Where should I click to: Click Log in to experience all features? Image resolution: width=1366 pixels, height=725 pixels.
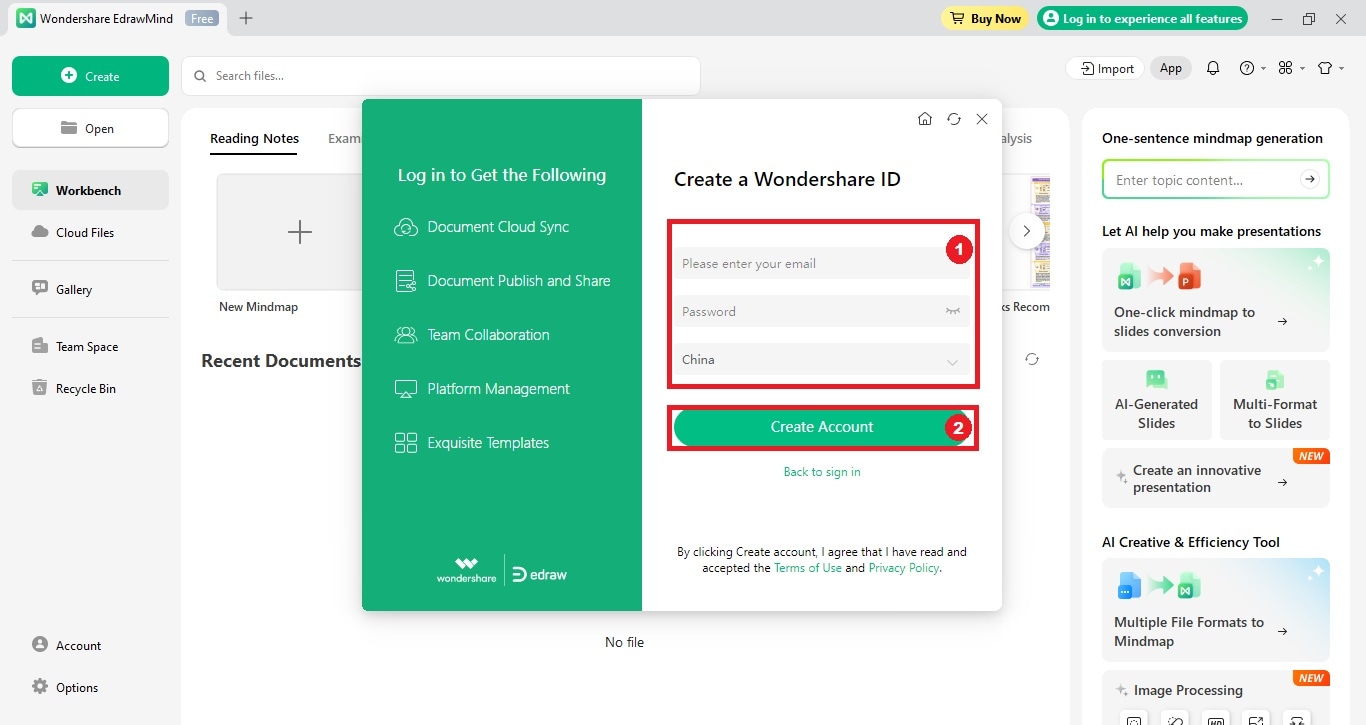click(x=1142, y=18)
